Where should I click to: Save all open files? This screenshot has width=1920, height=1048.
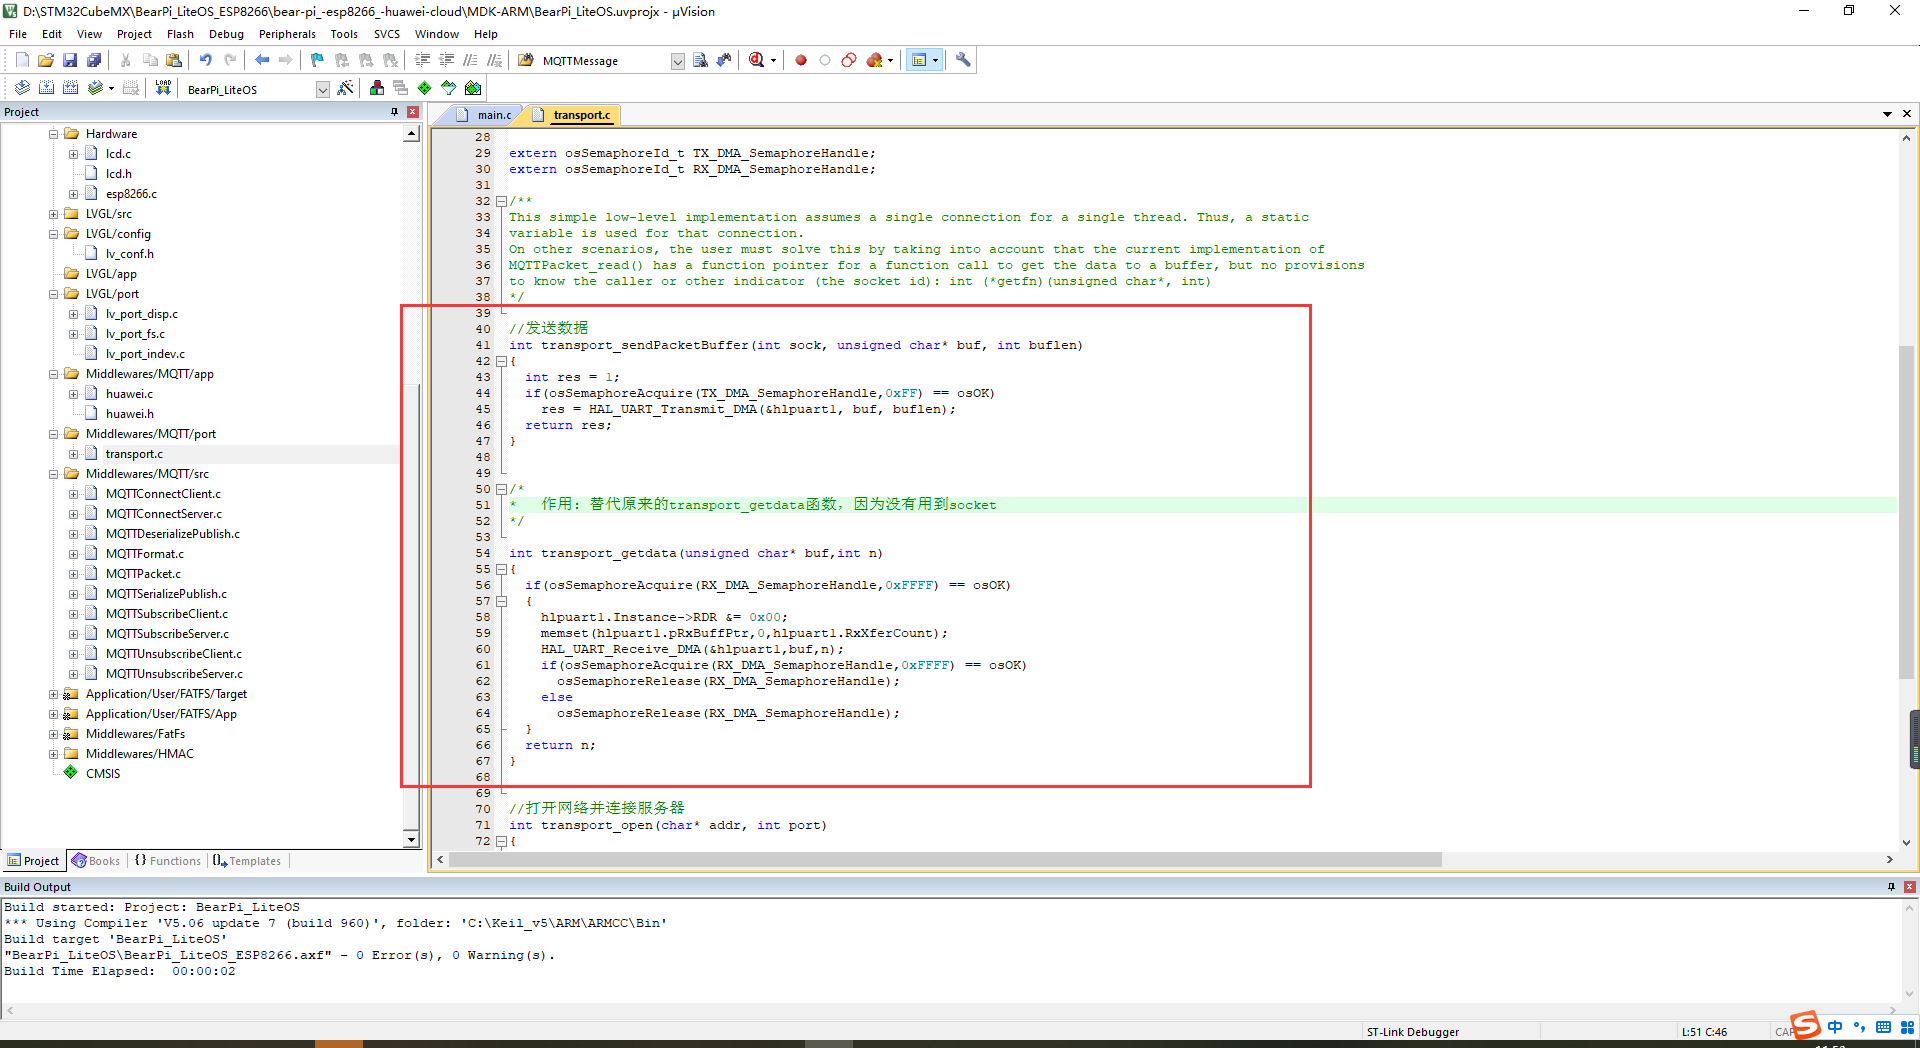94,60
